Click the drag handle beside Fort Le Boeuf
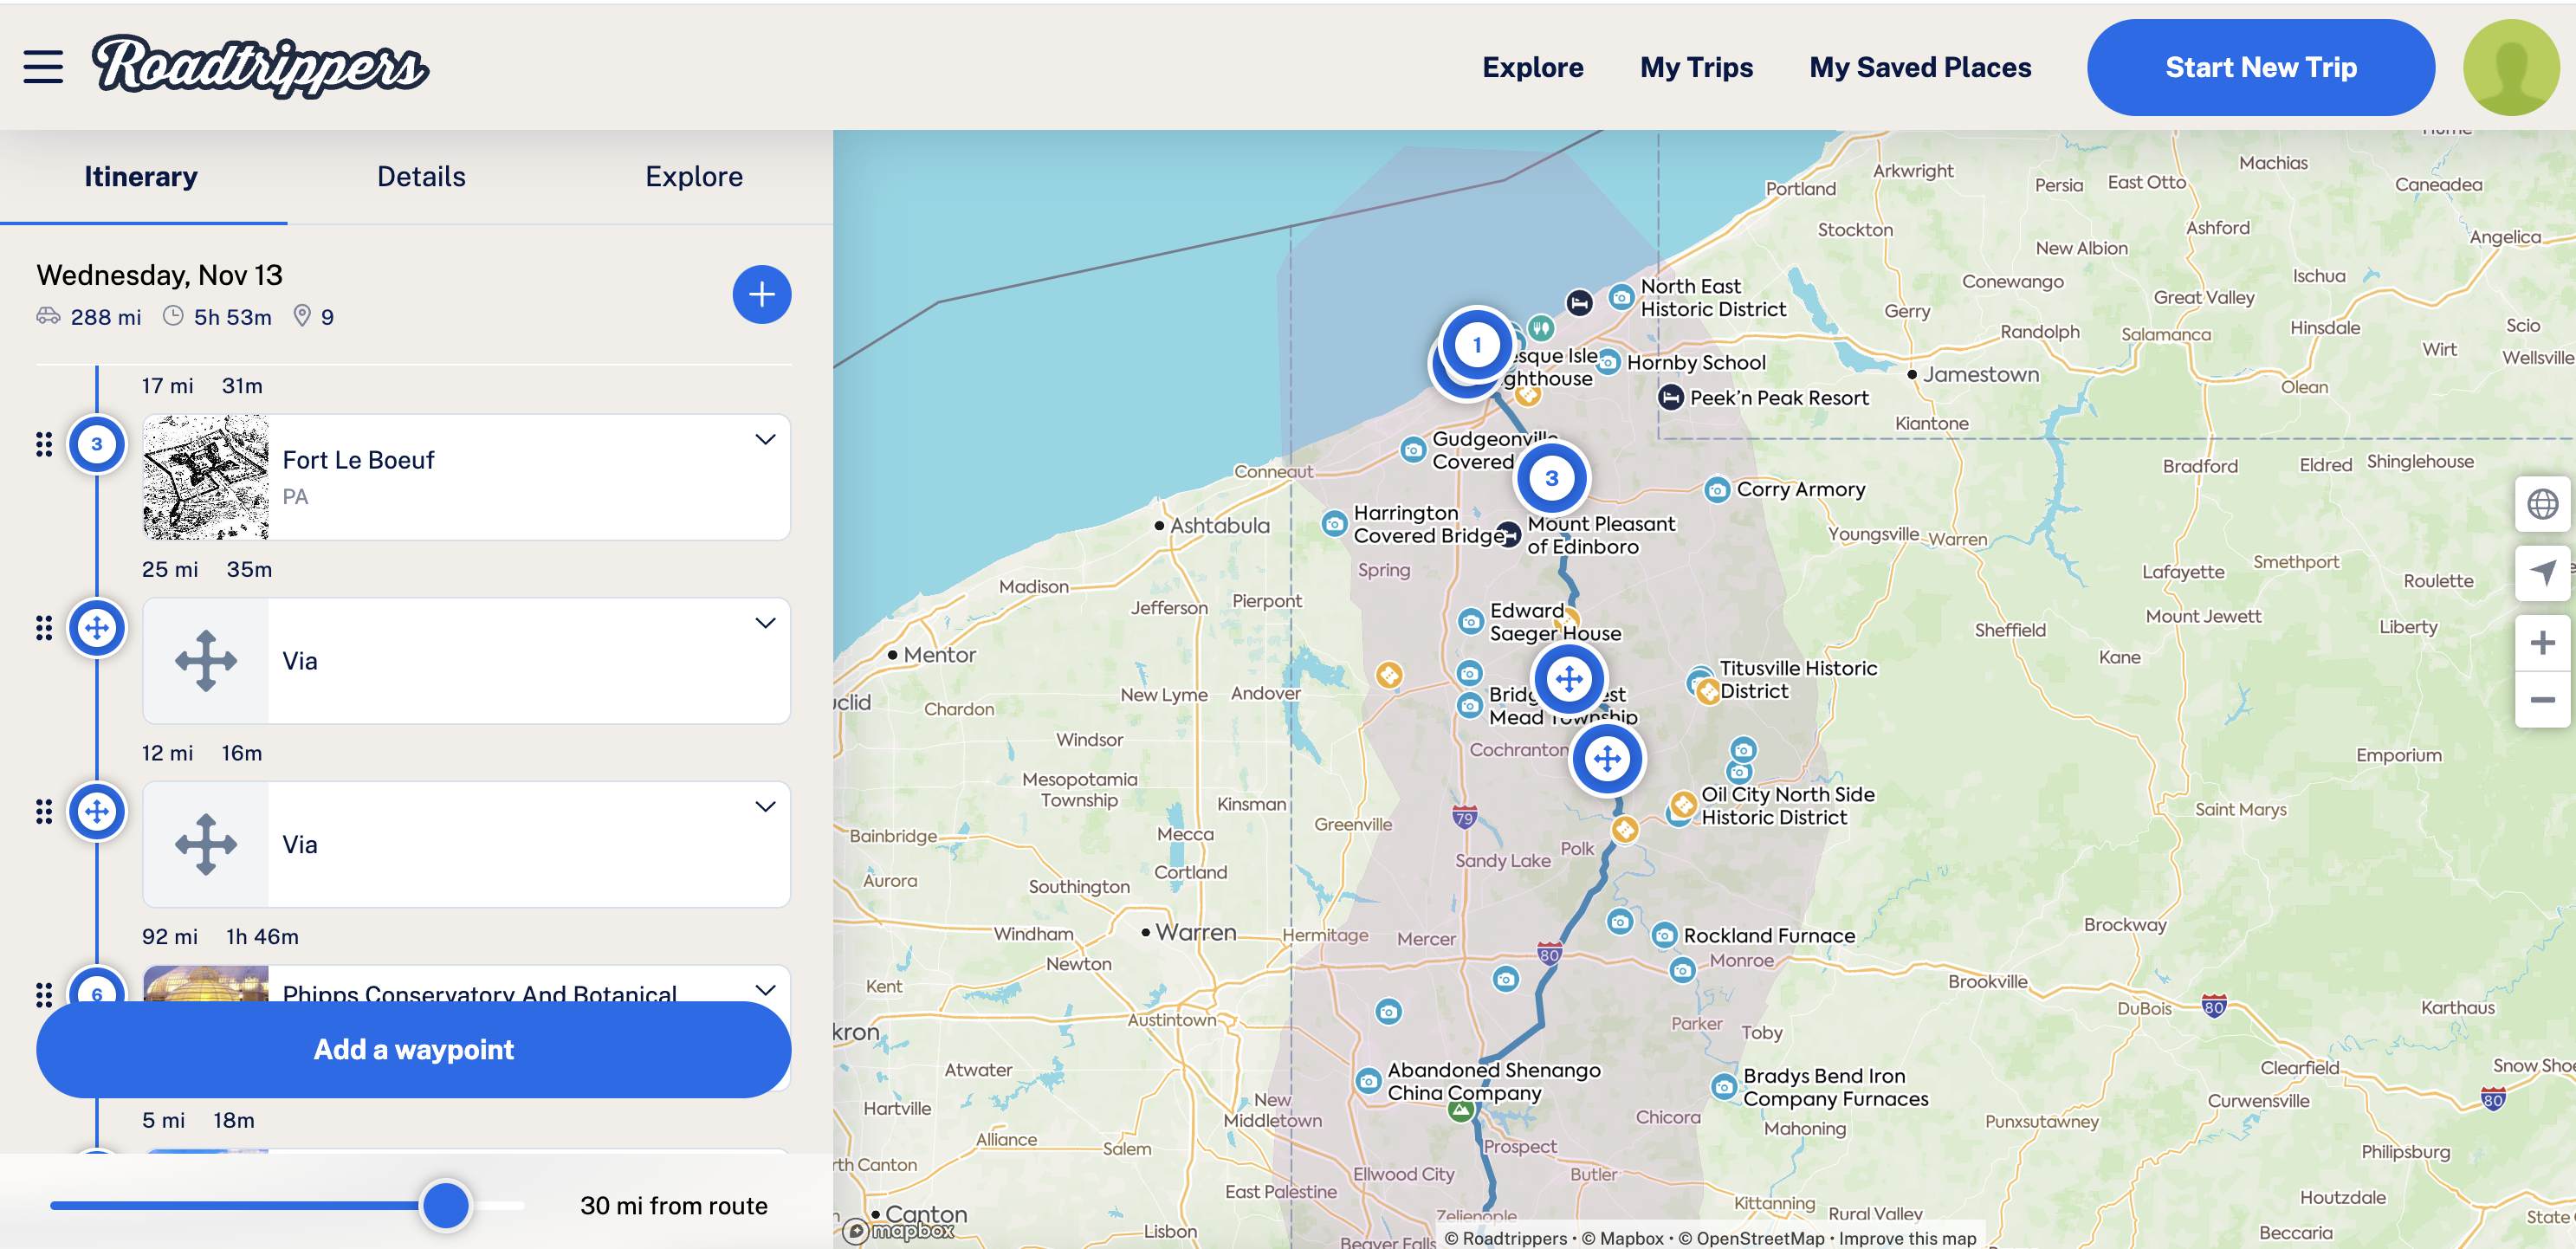The image size is (2576, 1249). point(44,445)
